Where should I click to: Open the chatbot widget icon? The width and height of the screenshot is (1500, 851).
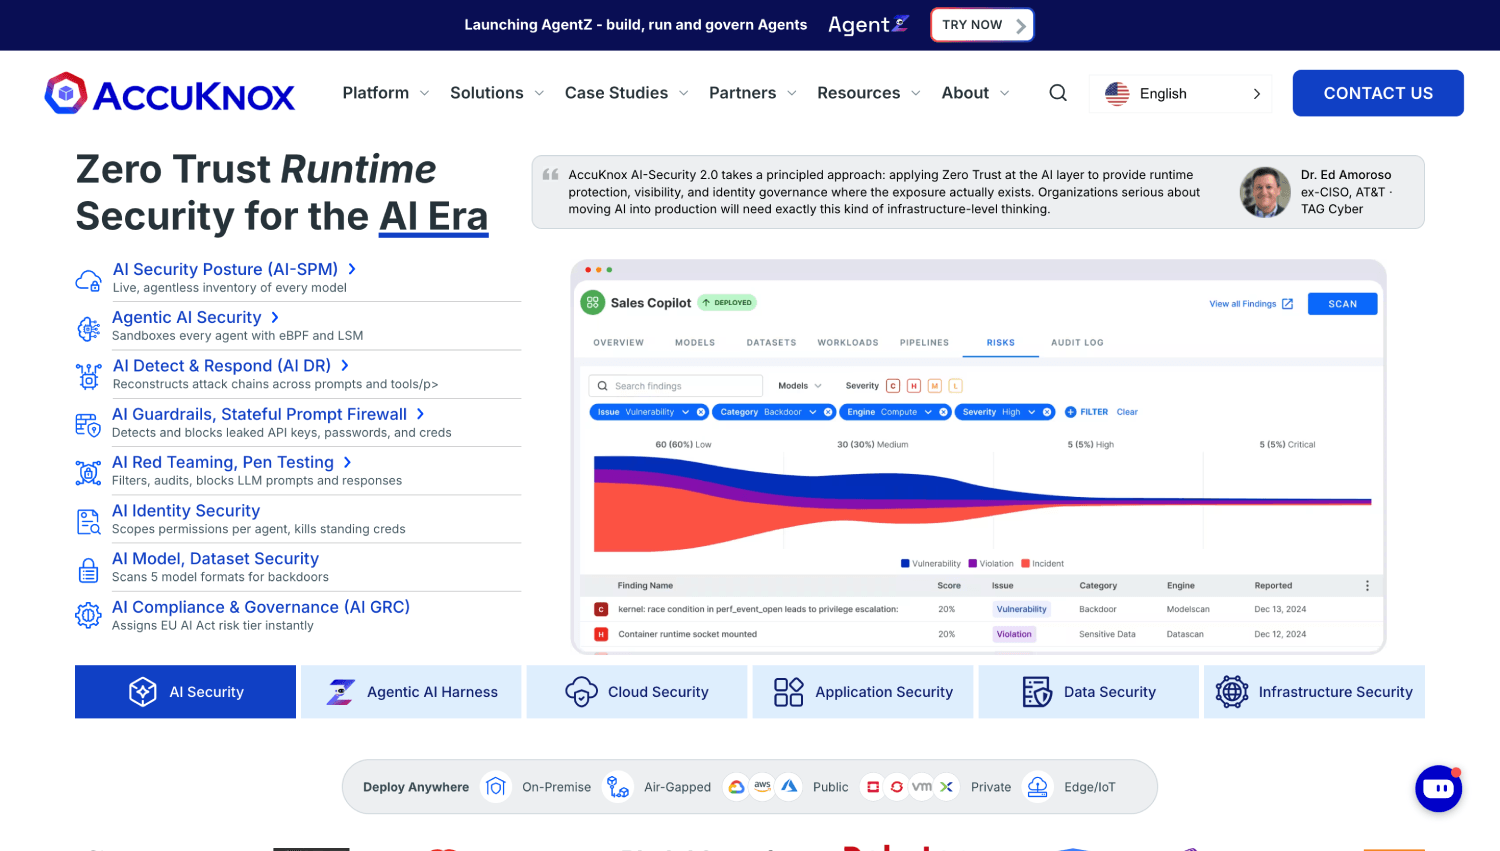click(1439, 789)
